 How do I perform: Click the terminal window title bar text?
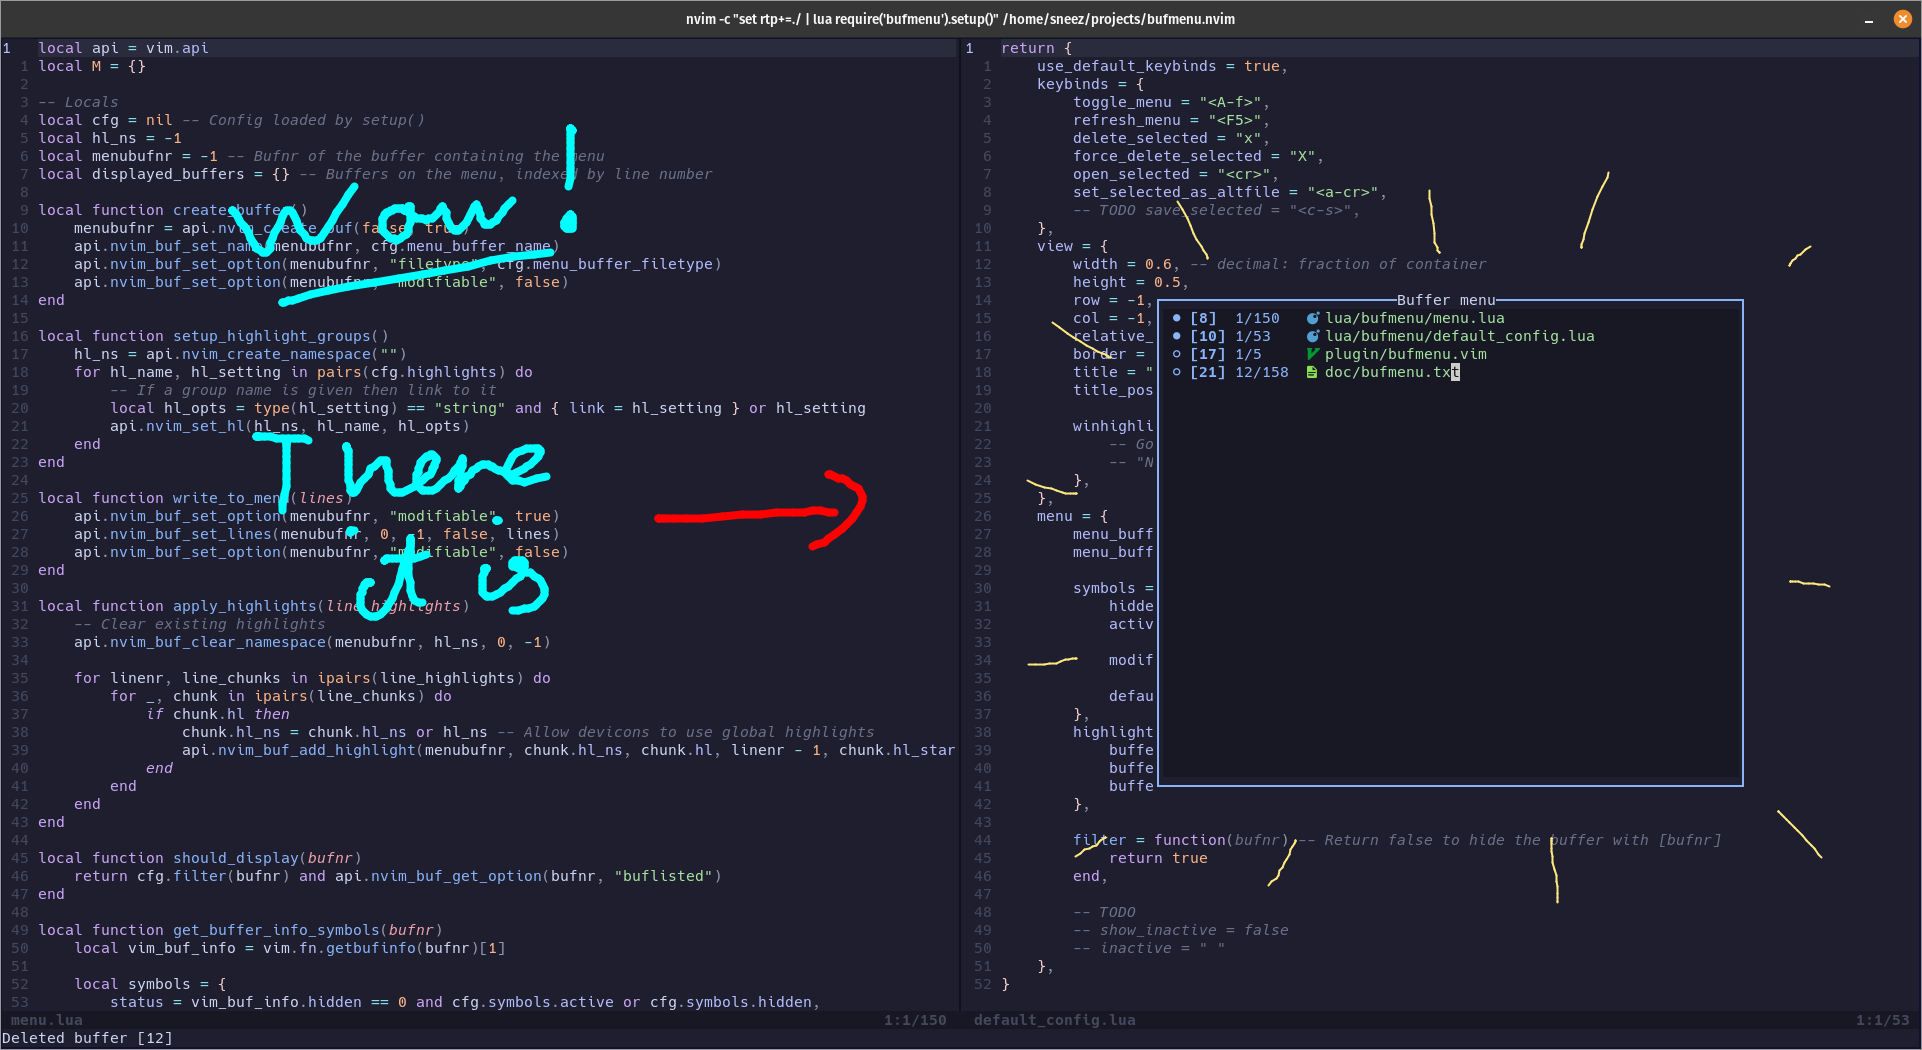pos(960,19)
